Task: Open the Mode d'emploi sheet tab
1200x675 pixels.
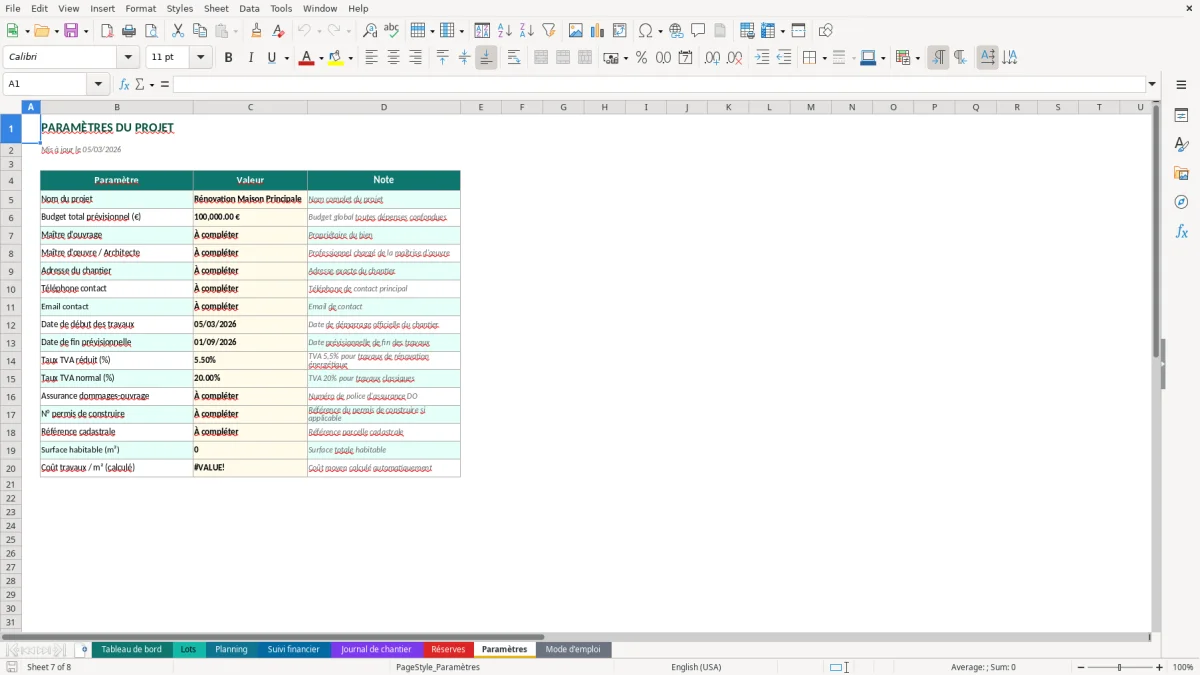Action: click(573, 649)
